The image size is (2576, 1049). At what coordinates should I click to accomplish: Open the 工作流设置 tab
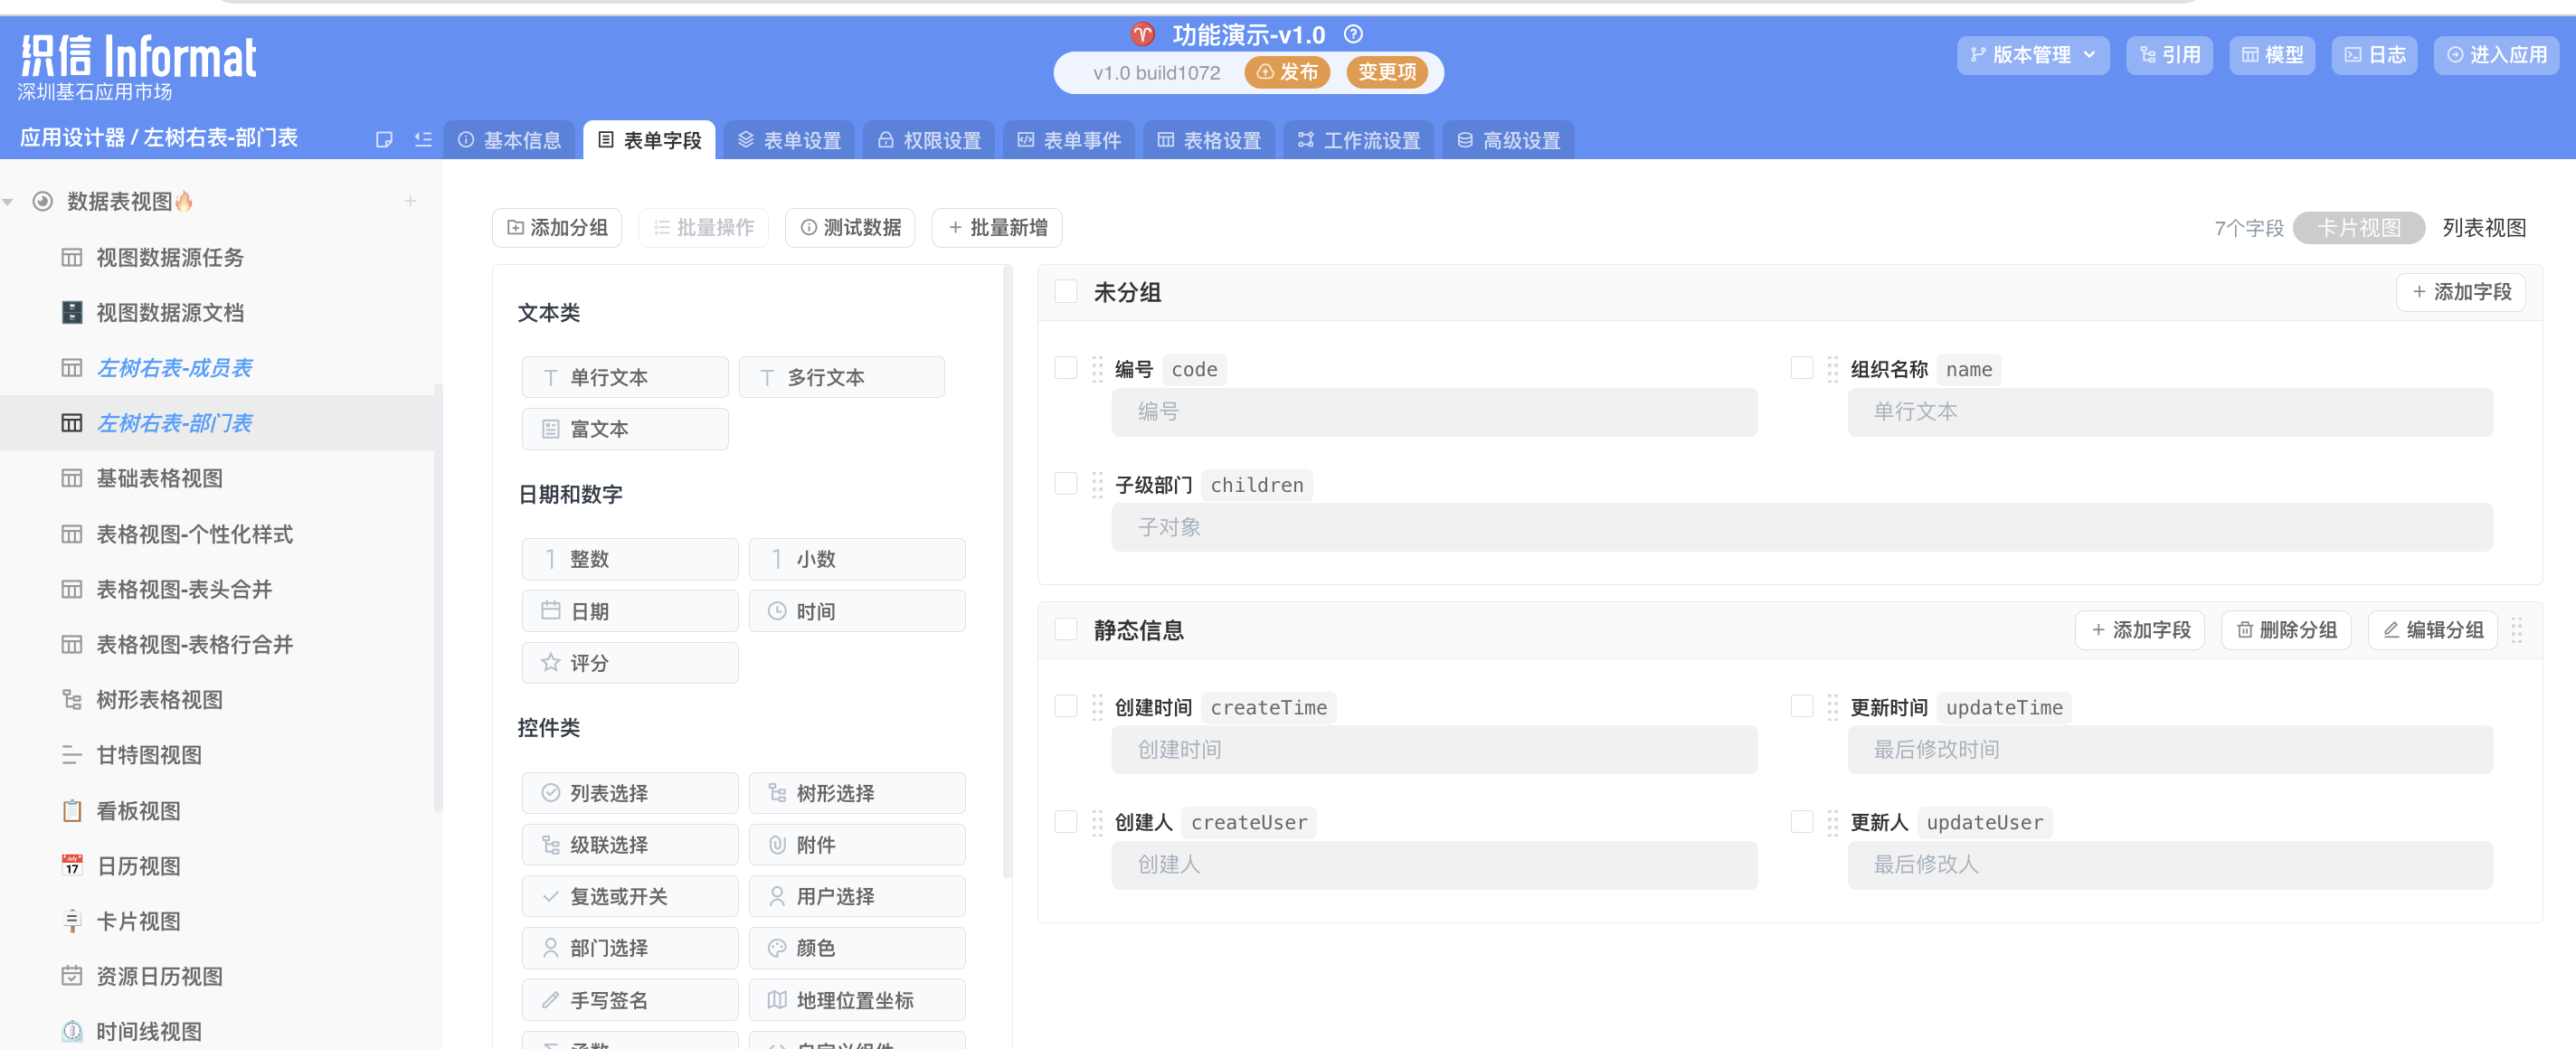point(1359,140)
